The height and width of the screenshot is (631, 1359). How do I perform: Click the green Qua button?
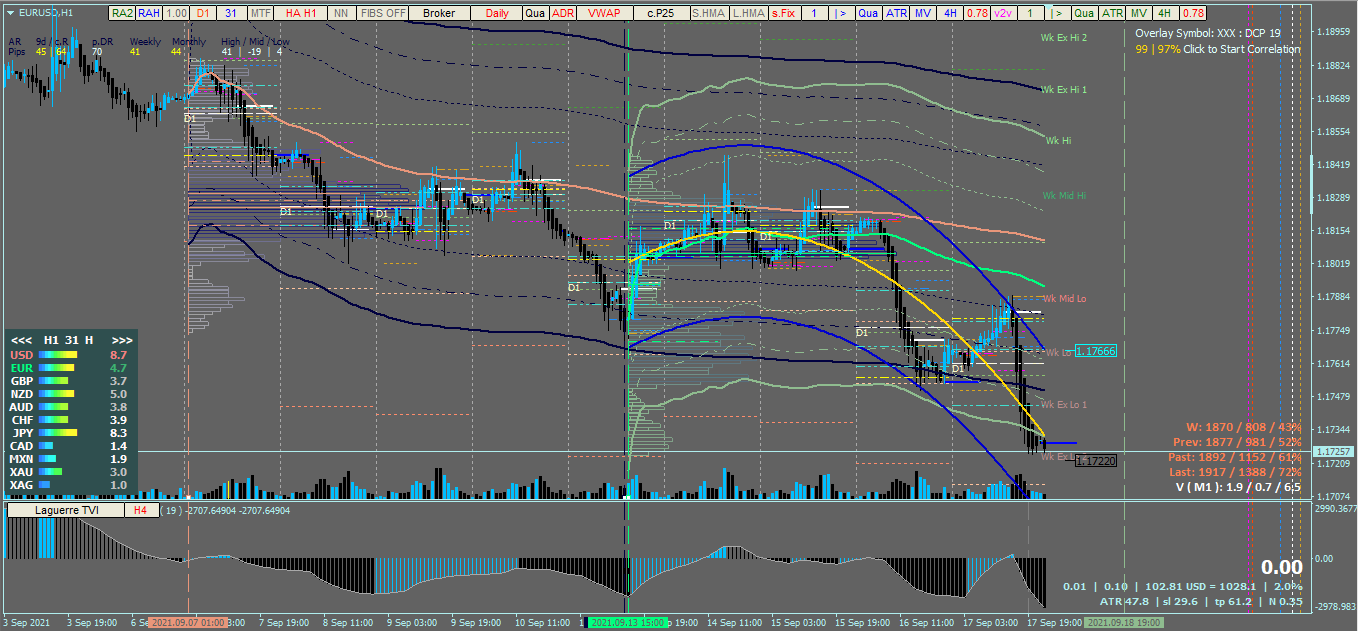(x=1084, y=13)
